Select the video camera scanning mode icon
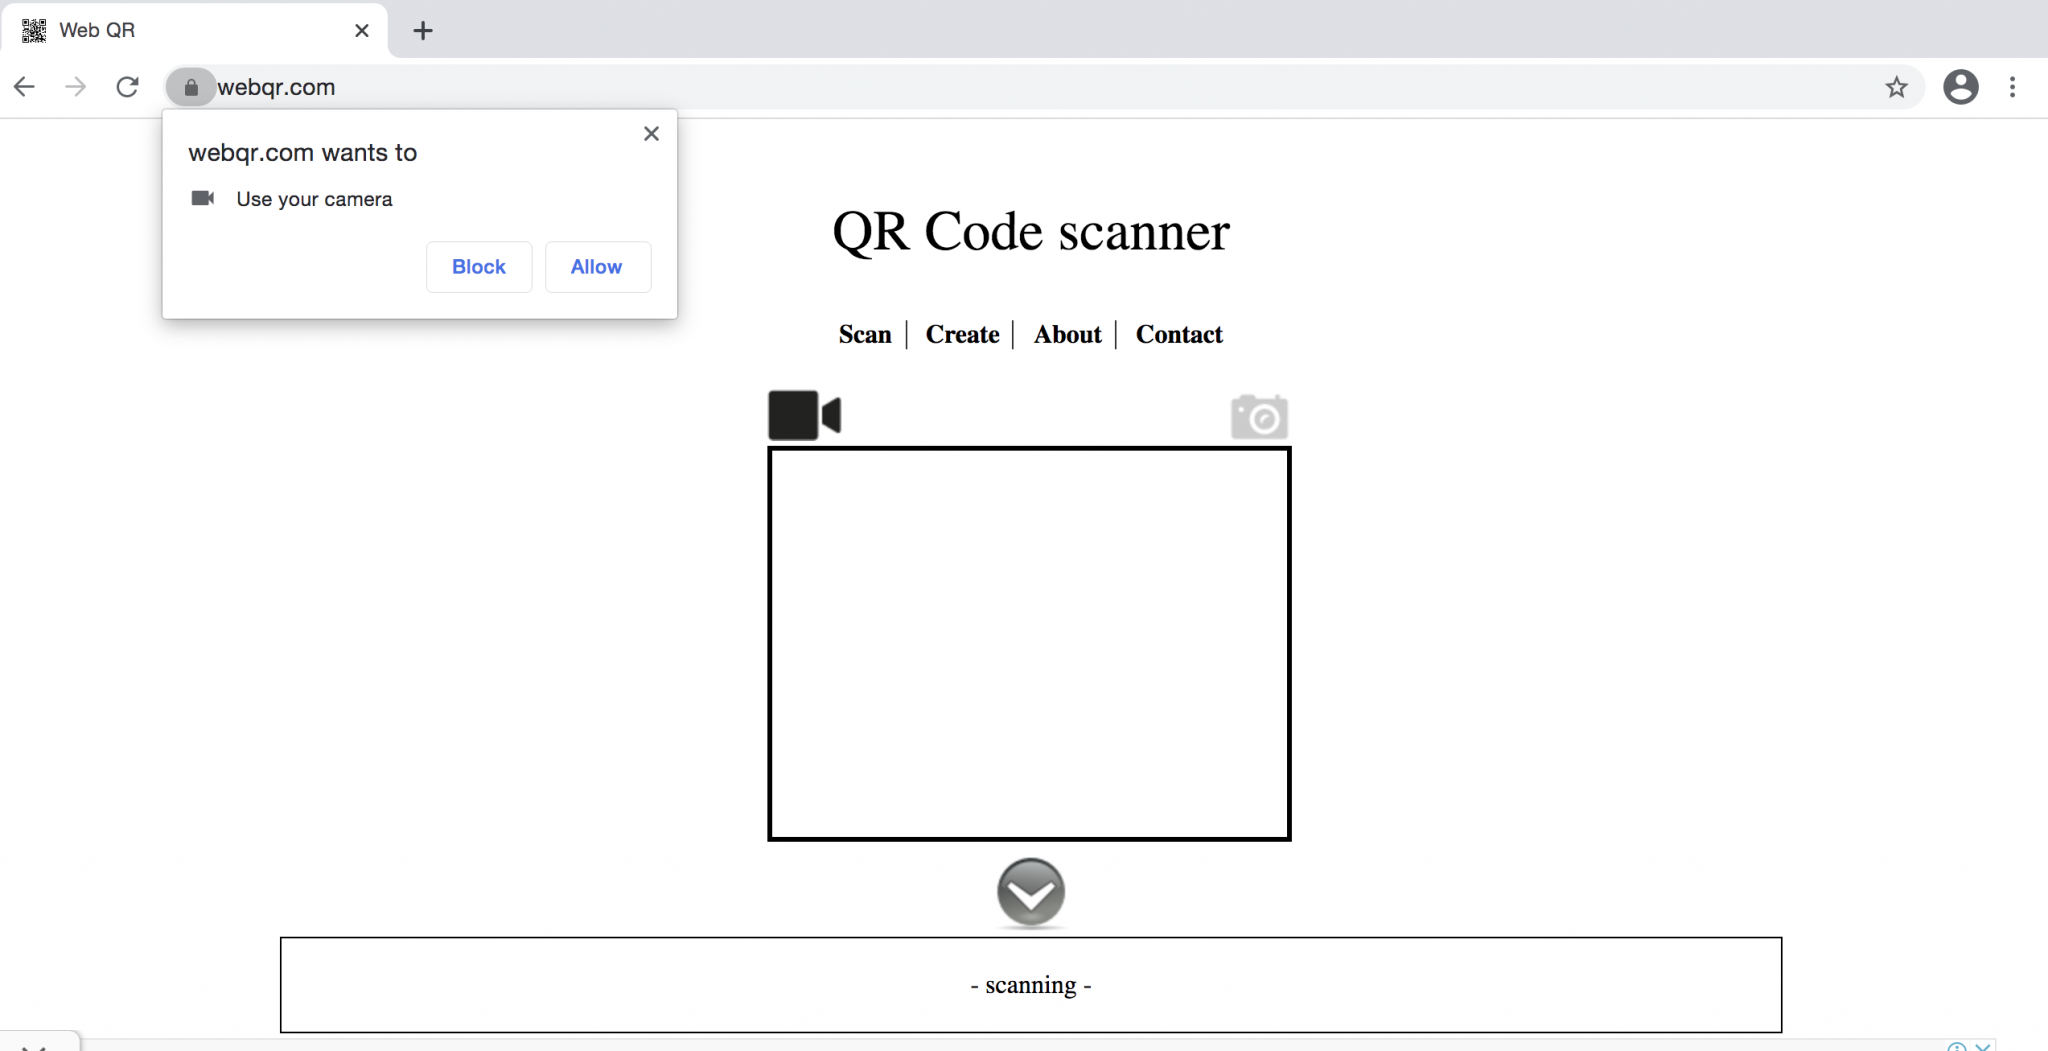 (803, 414)
